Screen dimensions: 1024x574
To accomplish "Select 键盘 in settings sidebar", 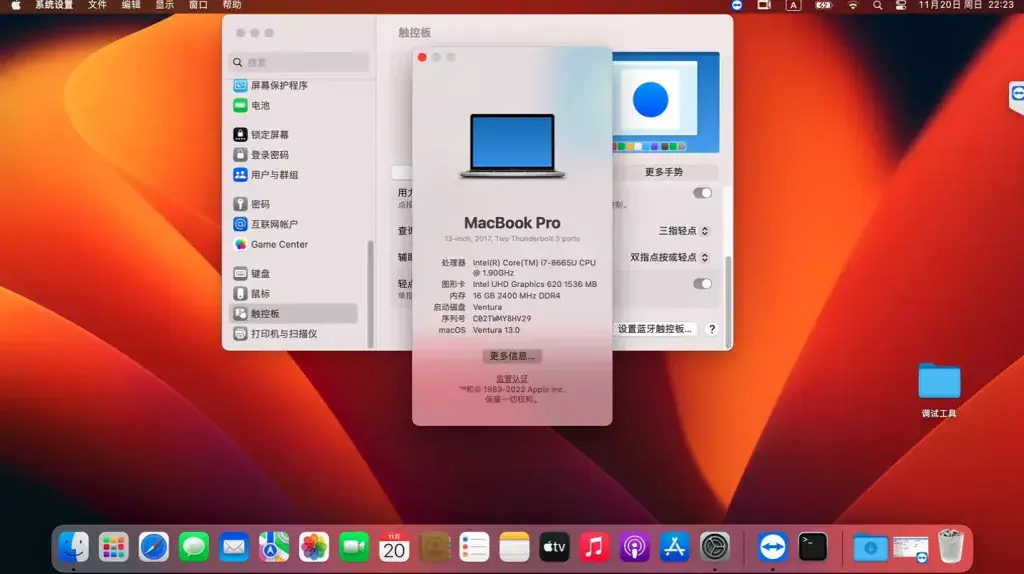I will click(294, 274).
